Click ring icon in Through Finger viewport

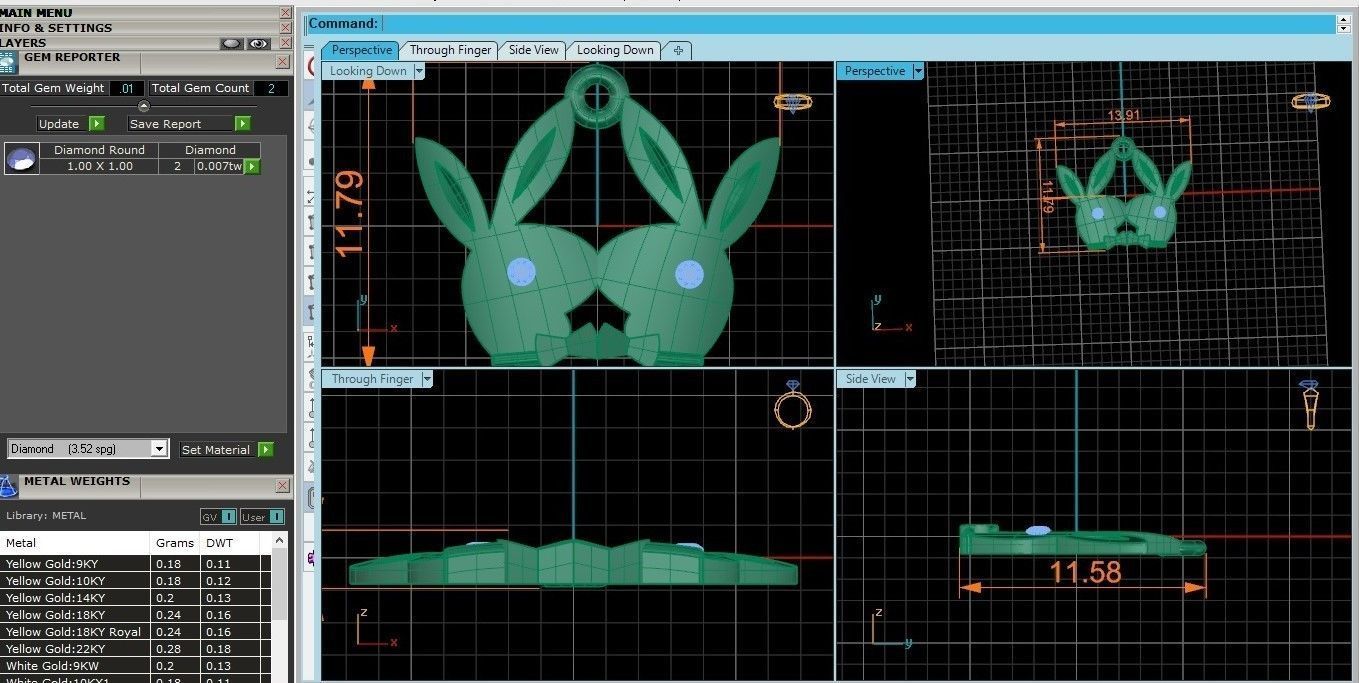tap(793, 404)
